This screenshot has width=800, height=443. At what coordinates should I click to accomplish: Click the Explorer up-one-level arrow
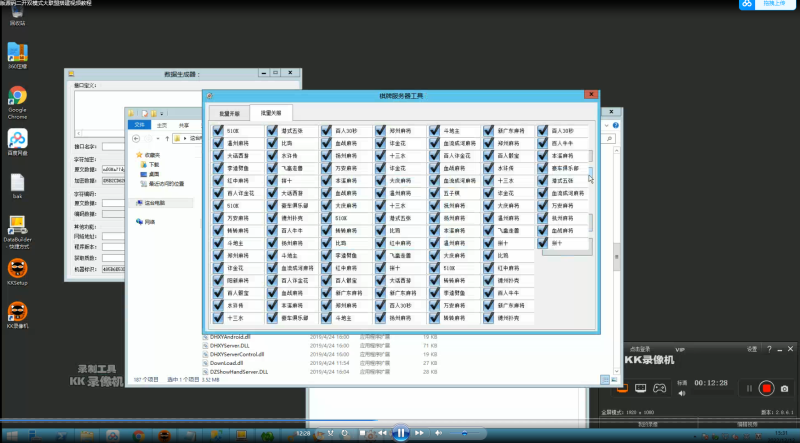(167, 138)
